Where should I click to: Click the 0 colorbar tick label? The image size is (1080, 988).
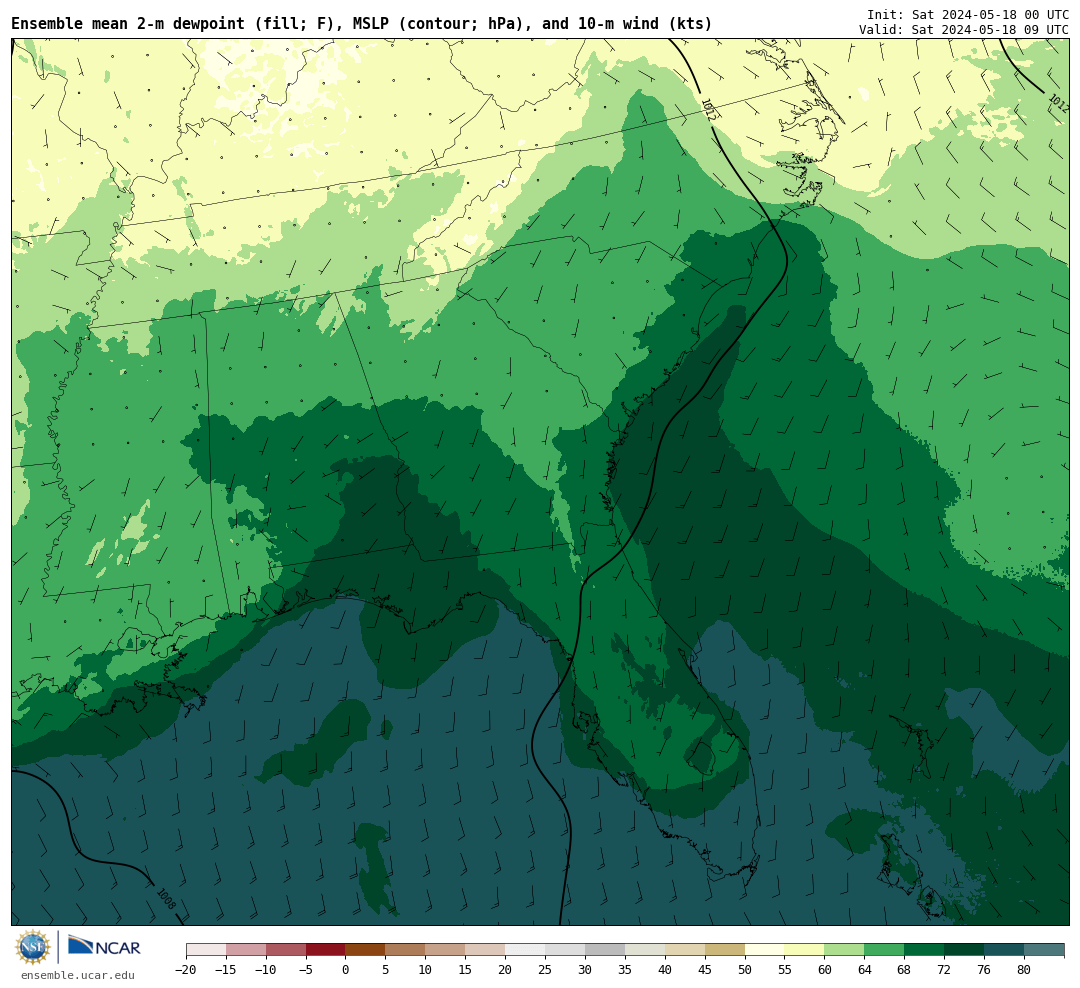pos(346,970)
